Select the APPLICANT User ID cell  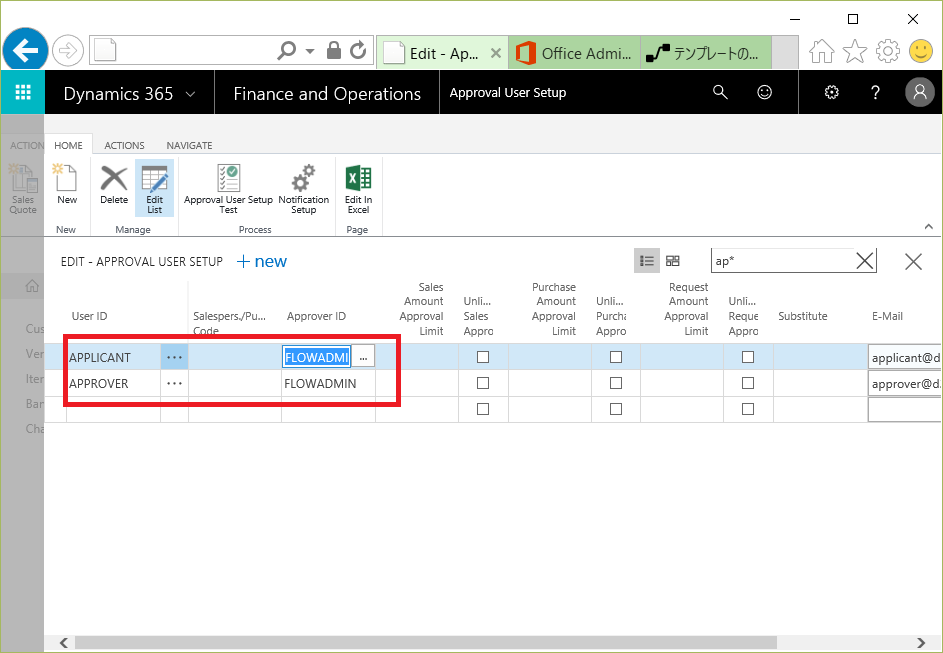(x=113, y=357)
